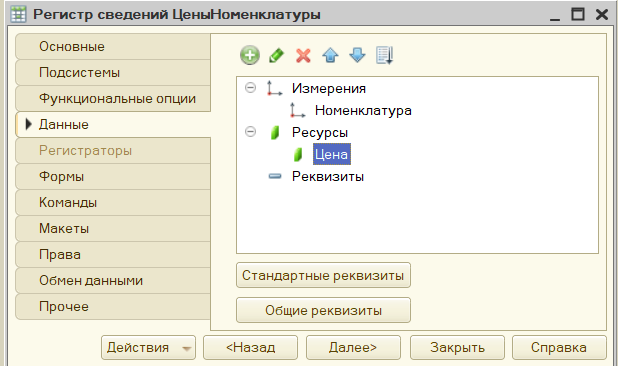The image size is (618, 366).
Task: Select the Данные tab
Action: coord(113,124)
